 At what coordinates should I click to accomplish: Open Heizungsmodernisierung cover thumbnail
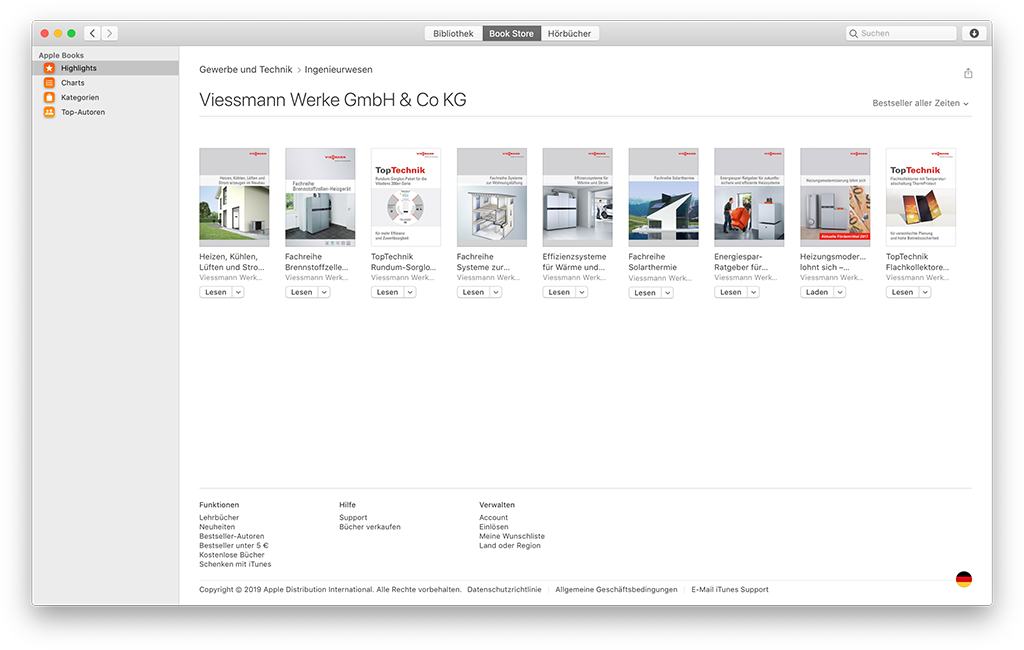(x=835, y=197)
